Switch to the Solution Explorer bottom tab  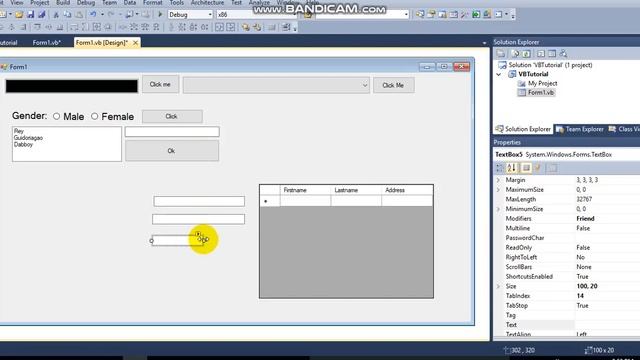click(523, 129)
